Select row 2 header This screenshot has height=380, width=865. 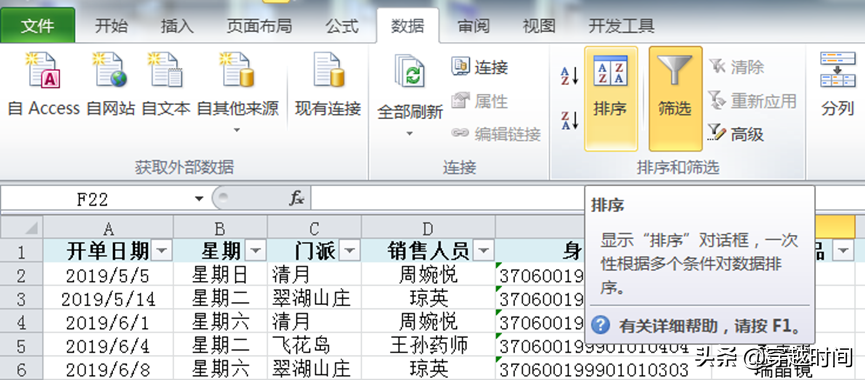pos(22,274)
